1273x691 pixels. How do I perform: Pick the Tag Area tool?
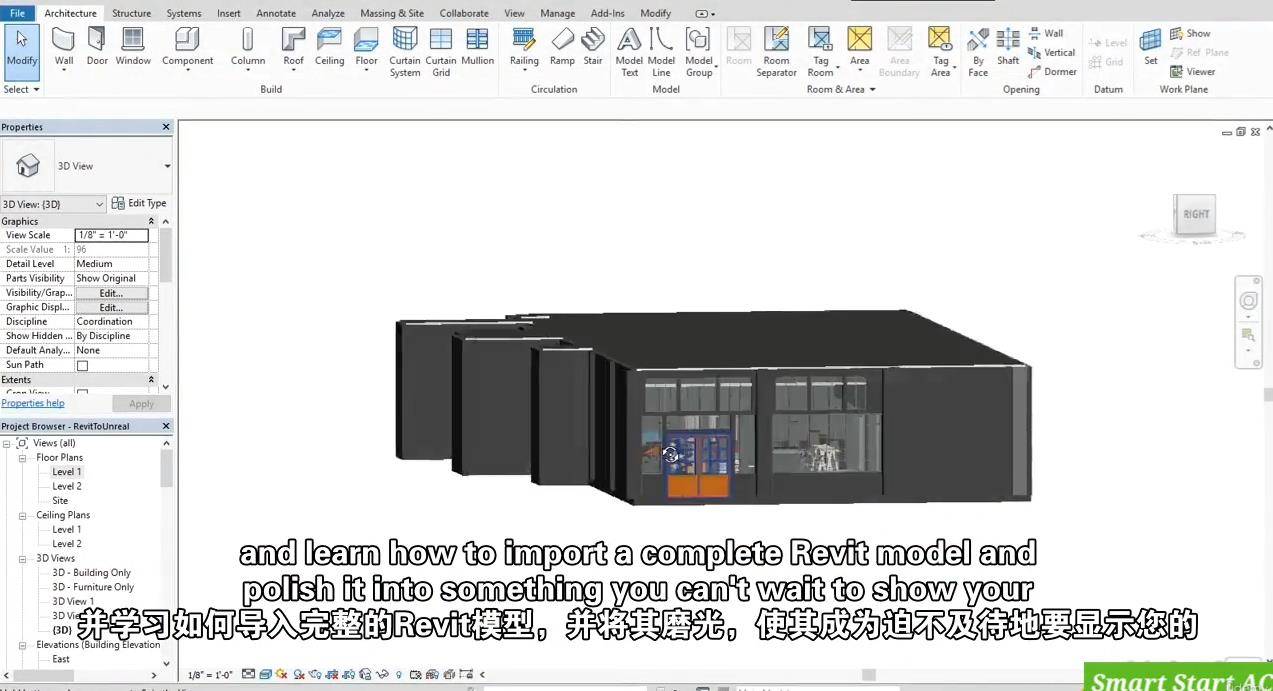click(940, 52)
